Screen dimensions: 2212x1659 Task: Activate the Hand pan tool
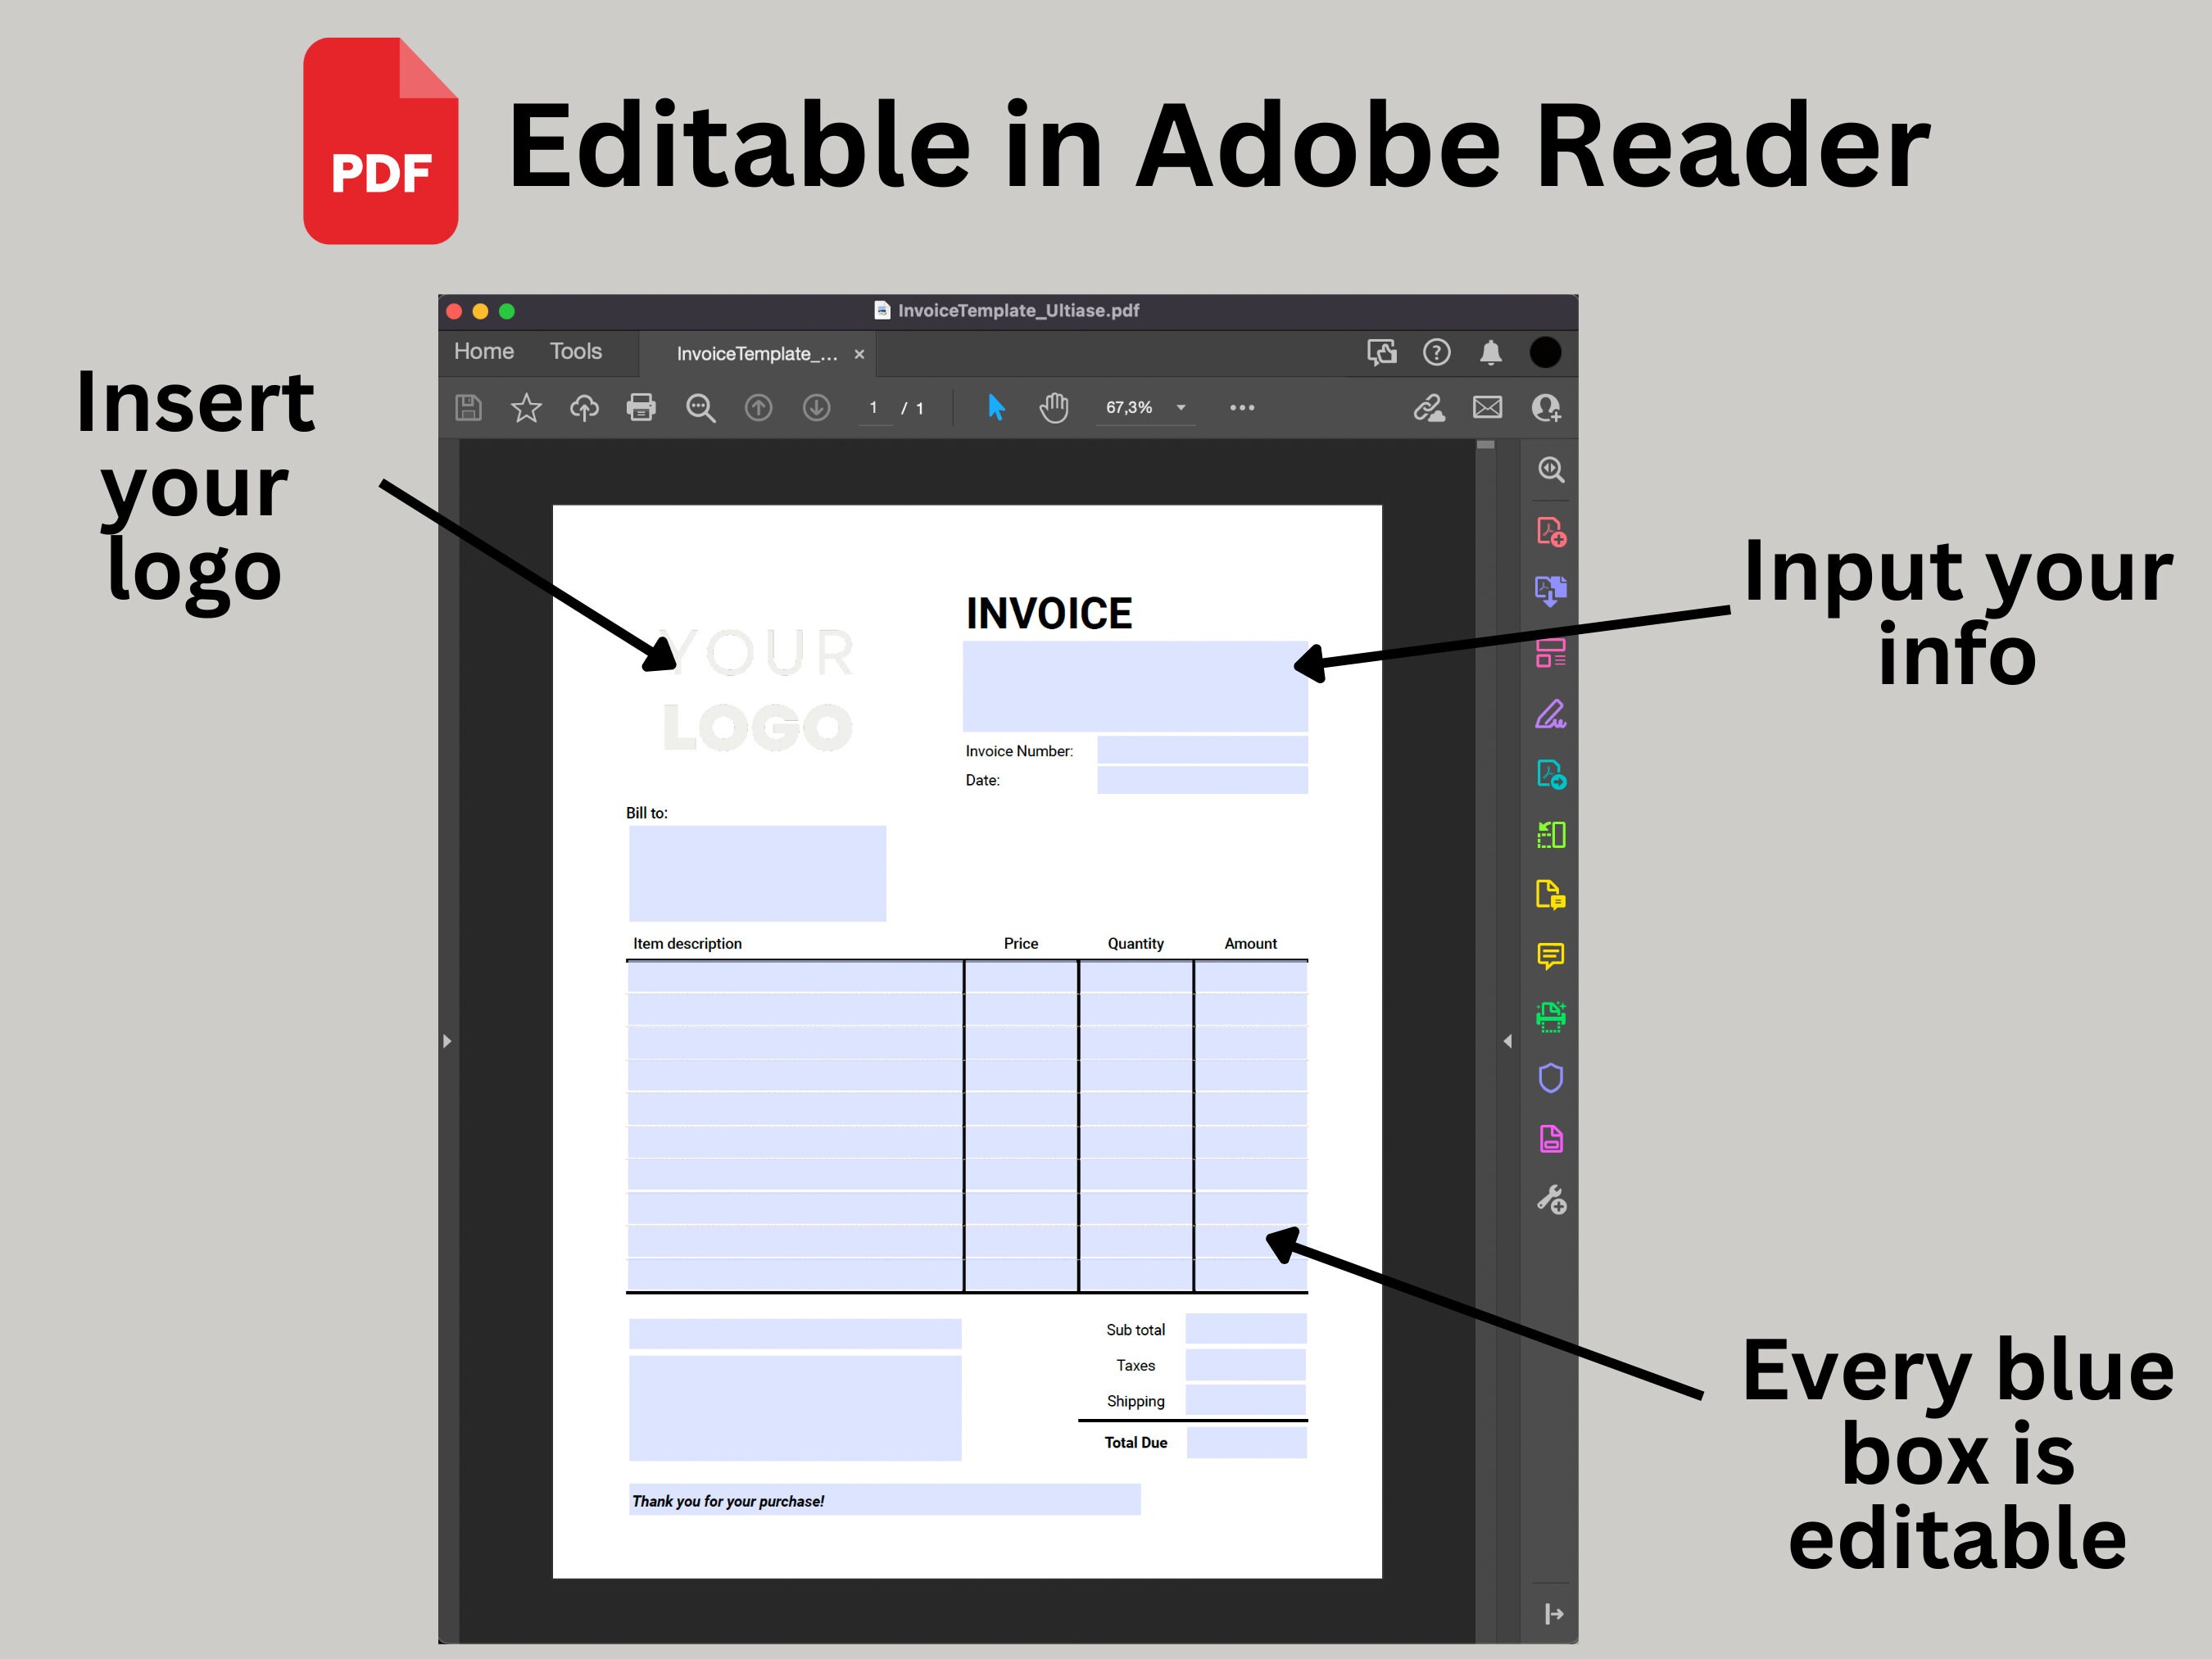tap(1053, 408)
